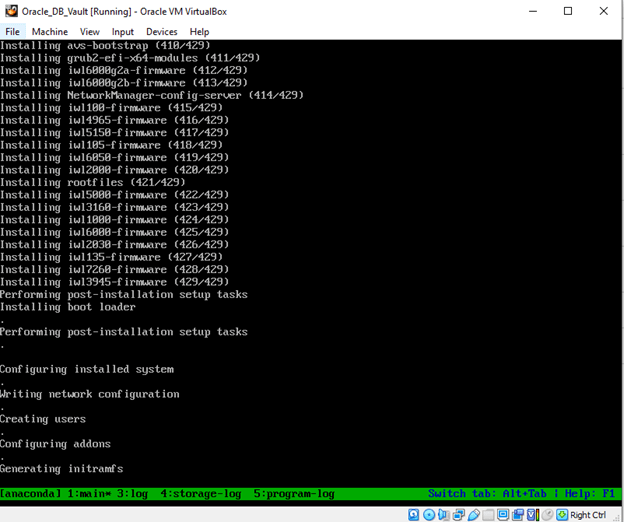624x522 pixels.
Task: Open the Help menu
Action: 199,31
